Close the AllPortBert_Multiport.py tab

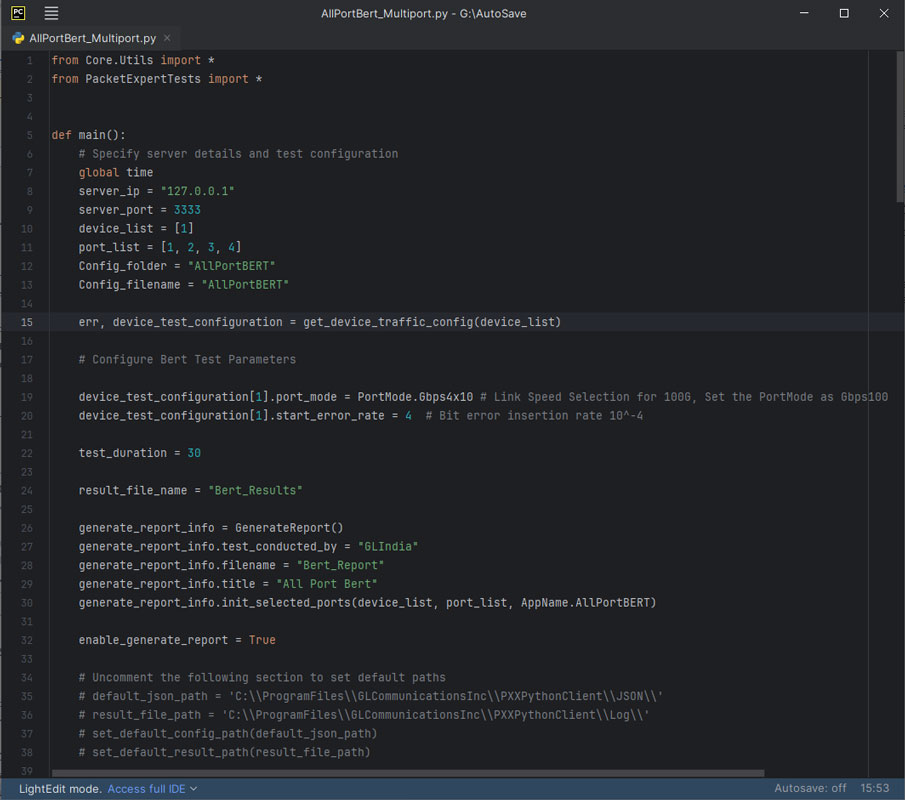(167, 38)
